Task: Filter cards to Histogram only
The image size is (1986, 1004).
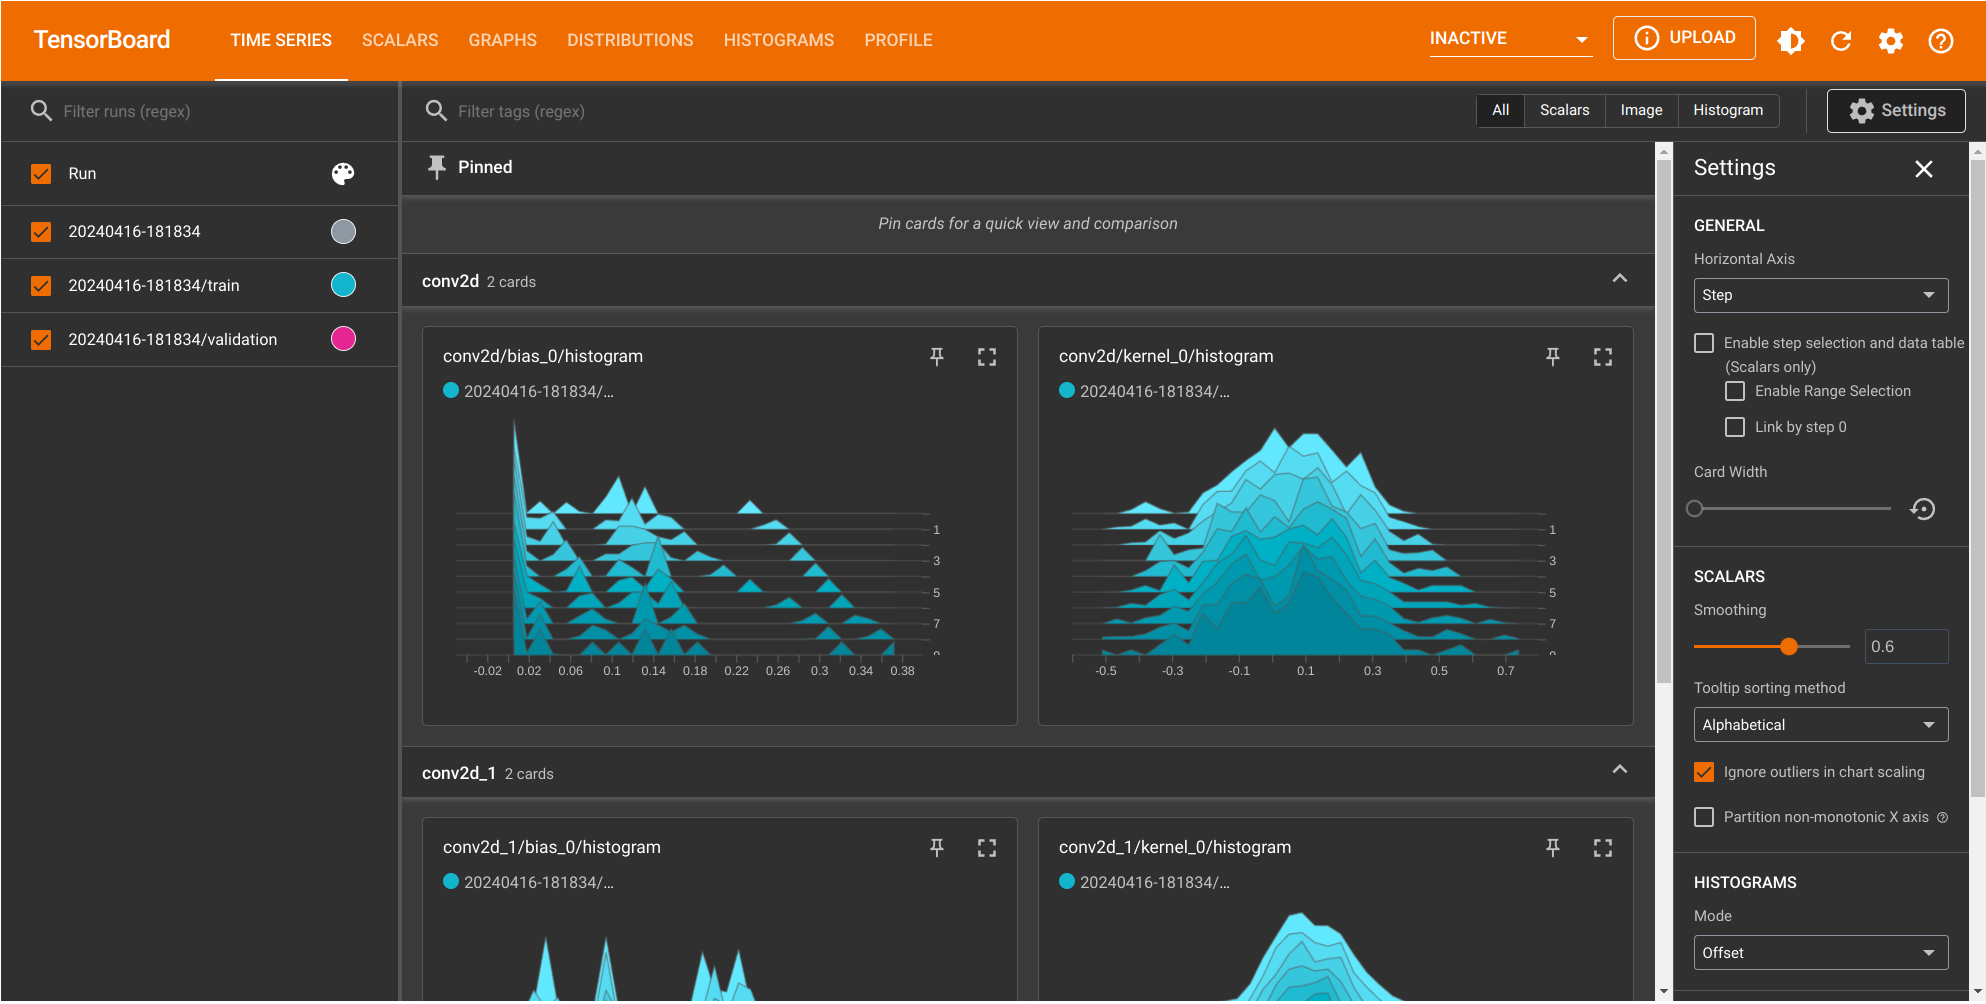Action: (x=1728, y=110)
